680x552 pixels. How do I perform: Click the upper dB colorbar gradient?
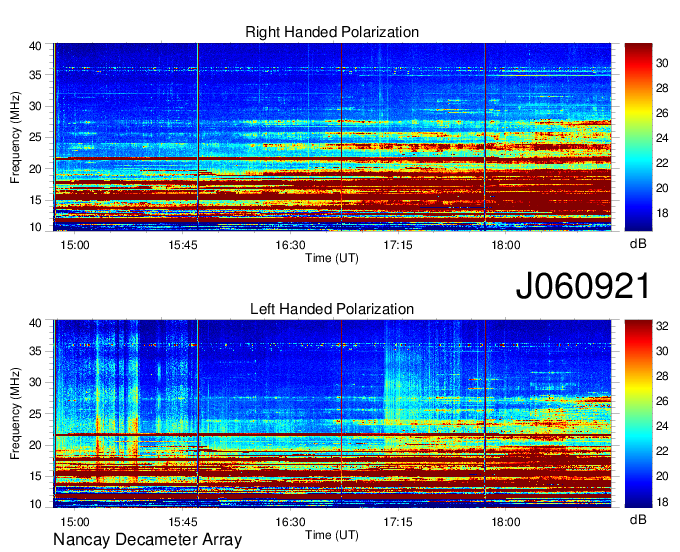point(638,137)
